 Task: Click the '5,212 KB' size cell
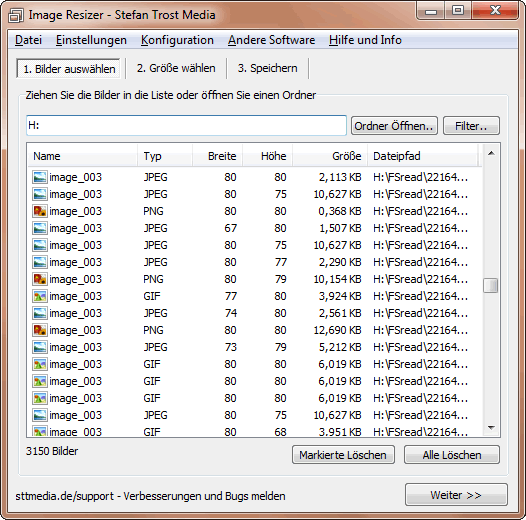click(x=340, y=347)
